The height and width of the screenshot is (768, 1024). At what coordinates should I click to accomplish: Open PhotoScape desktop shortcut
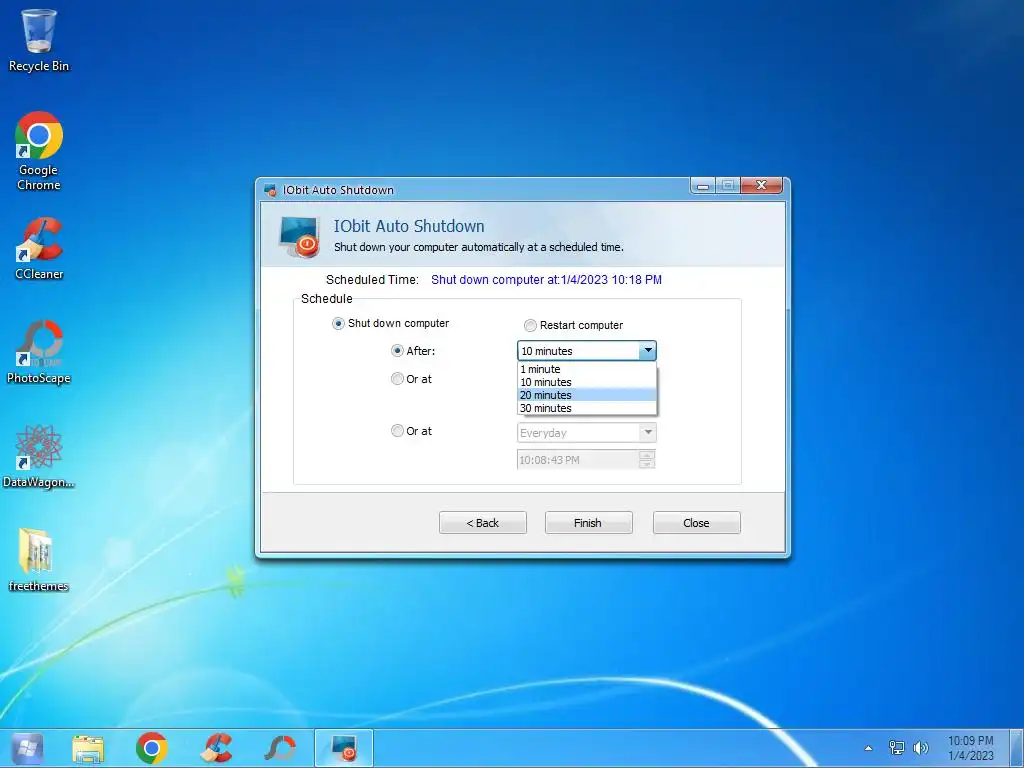[39, 353]
